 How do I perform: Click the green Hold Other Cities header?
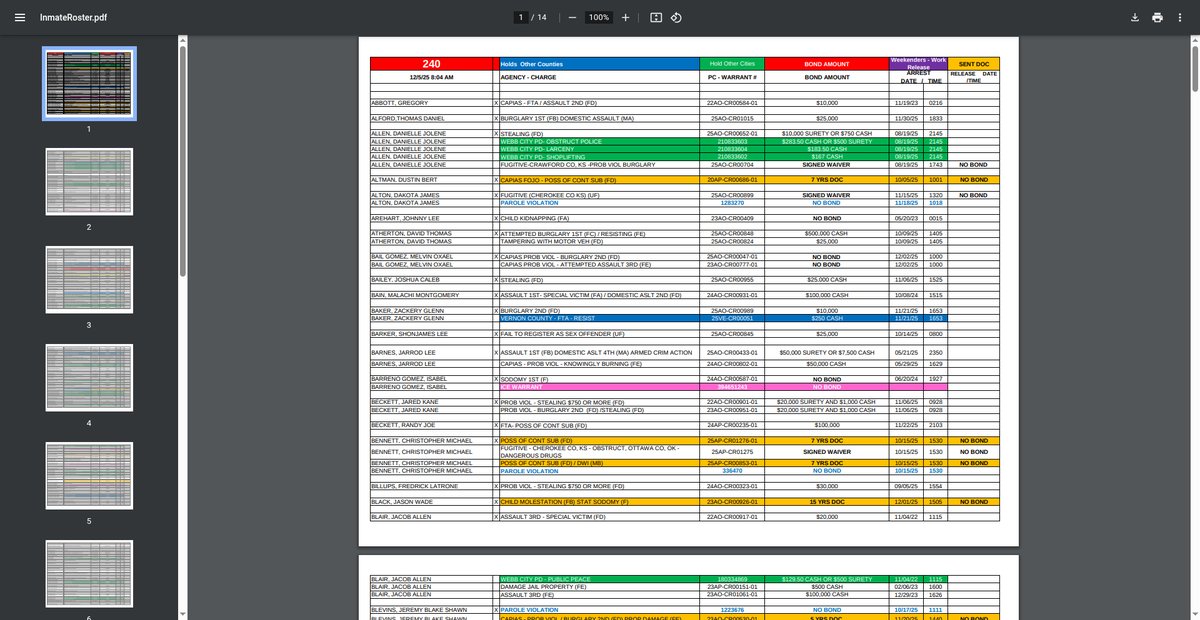point(731,64)
